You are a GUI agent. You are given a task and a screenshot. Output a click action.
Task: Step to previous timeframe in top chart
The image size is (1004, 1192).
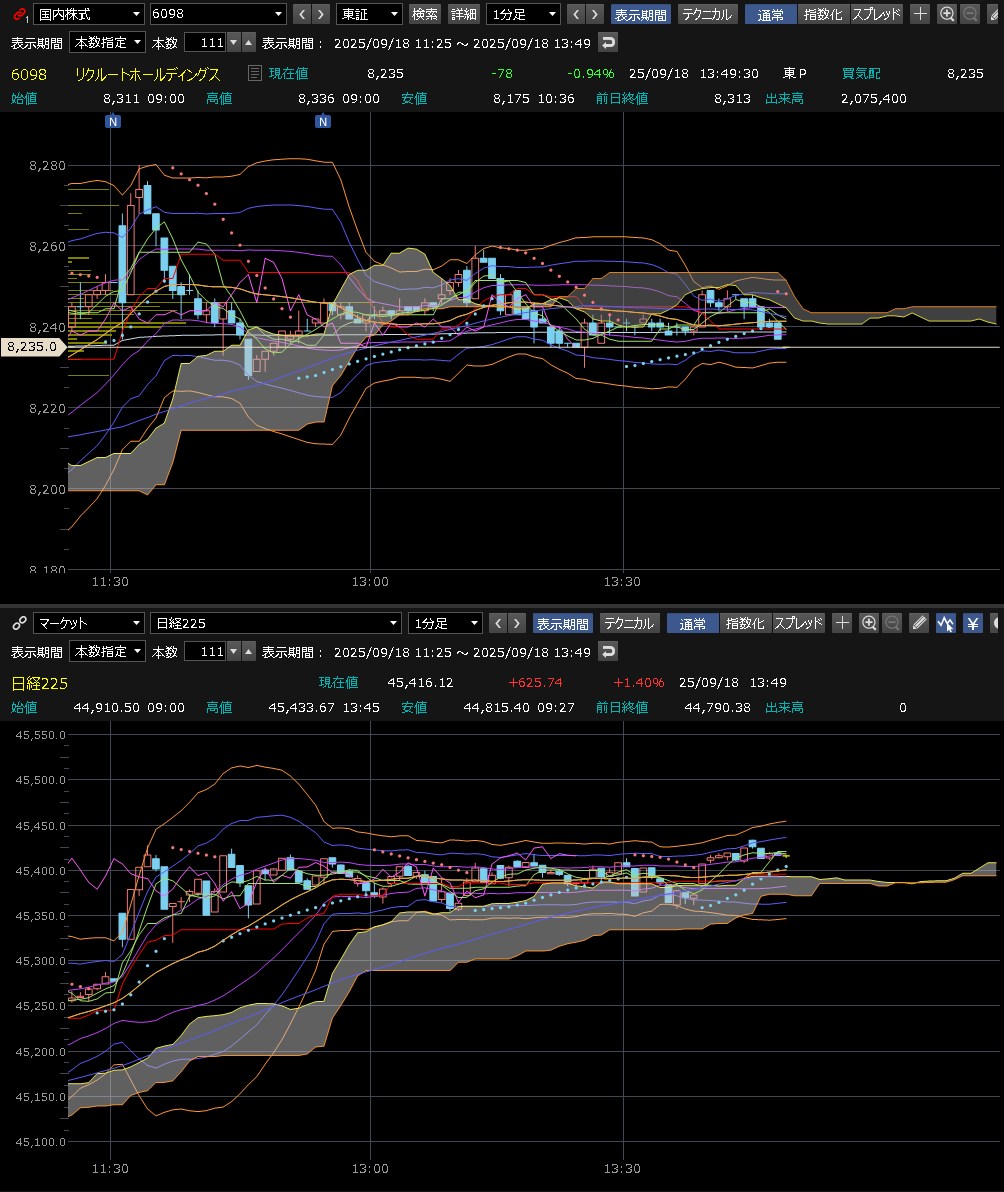click(x=576, y=14)
